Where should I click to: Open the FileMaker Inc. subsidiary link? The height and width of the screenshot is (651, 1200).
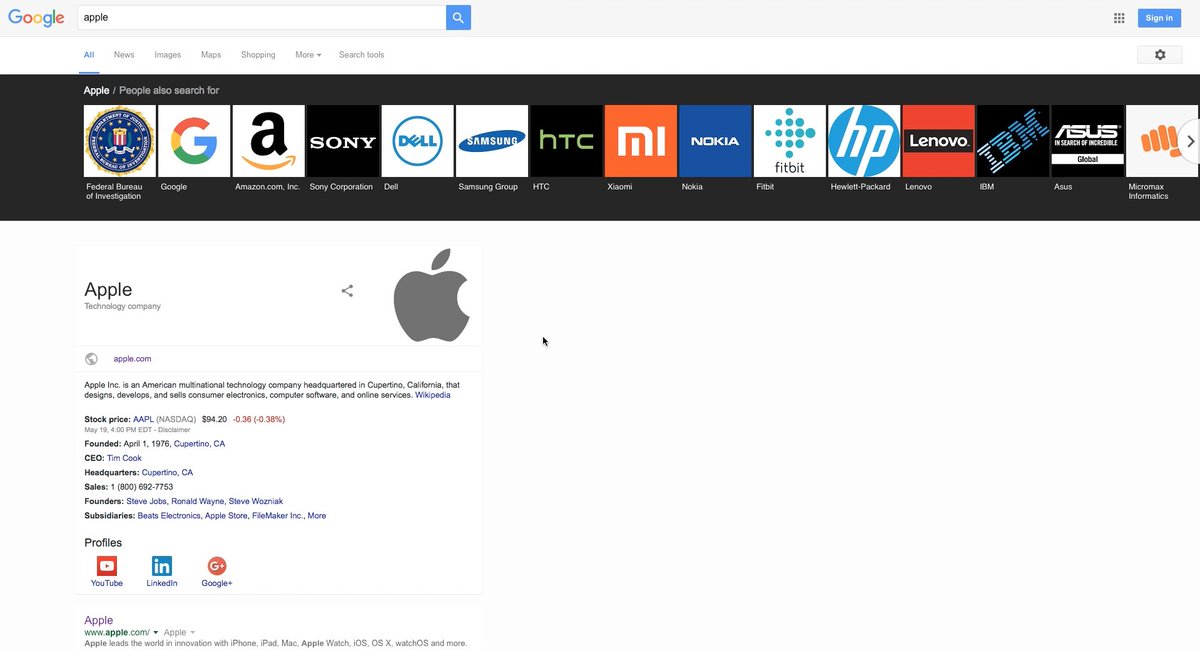278,516
